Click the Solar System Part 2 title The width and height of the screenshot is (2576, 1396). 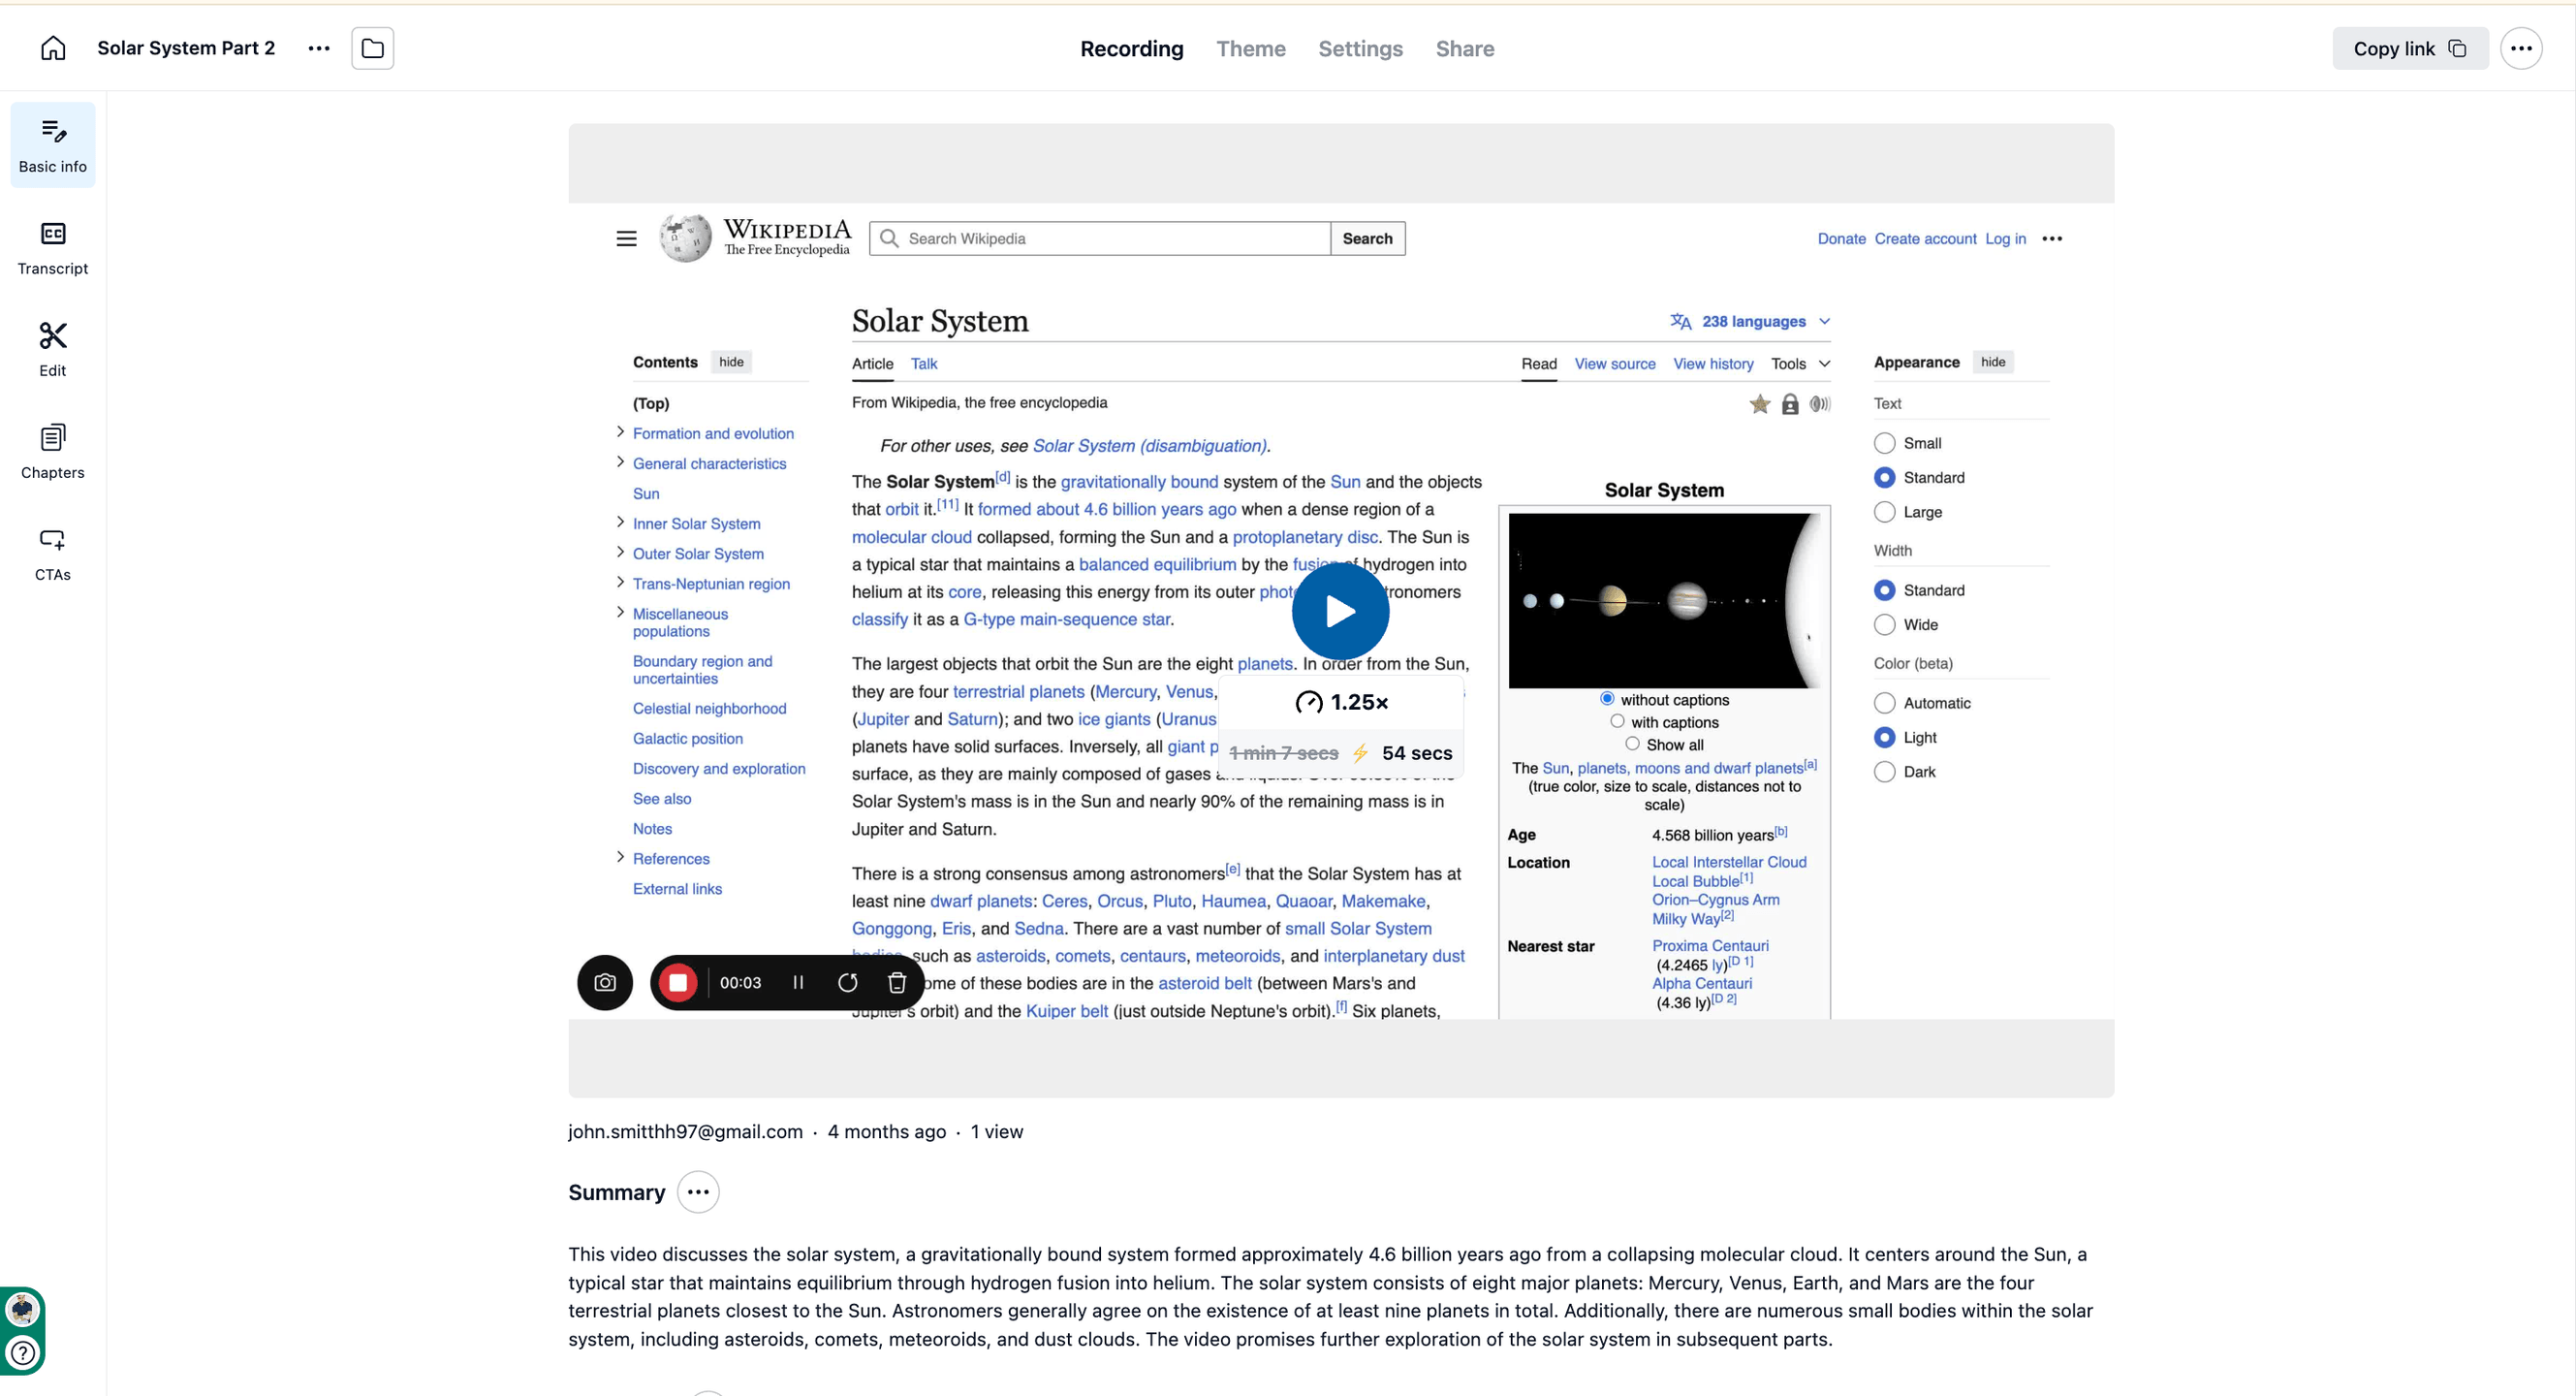coord(186,48)
